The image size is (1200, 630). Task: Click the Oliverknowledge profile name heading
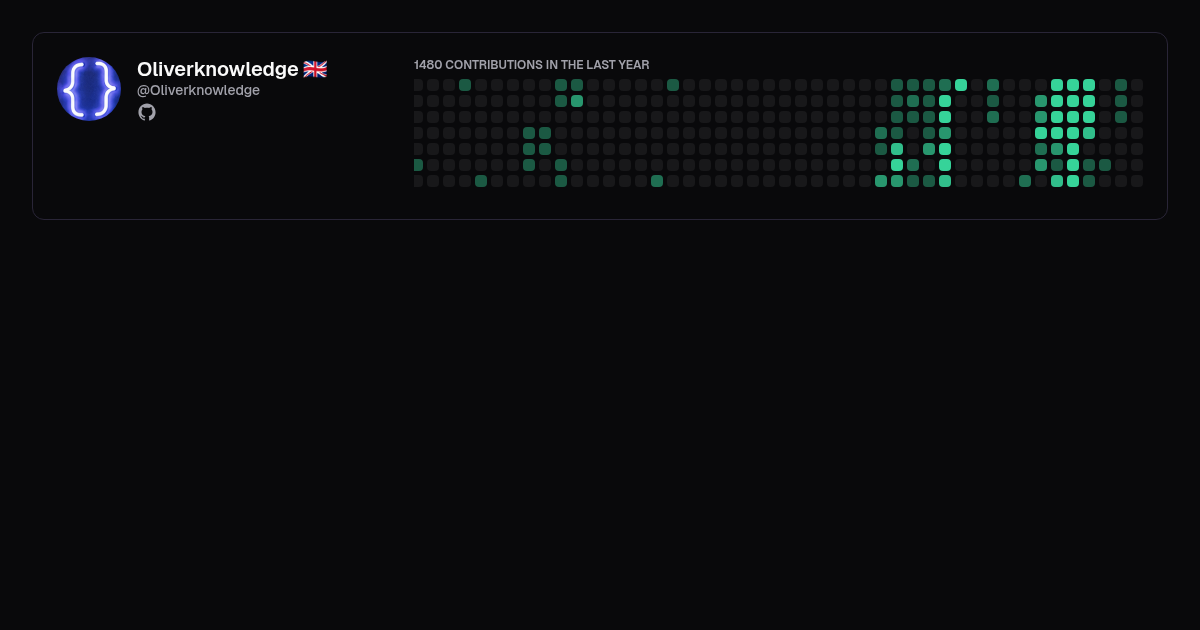217,69
